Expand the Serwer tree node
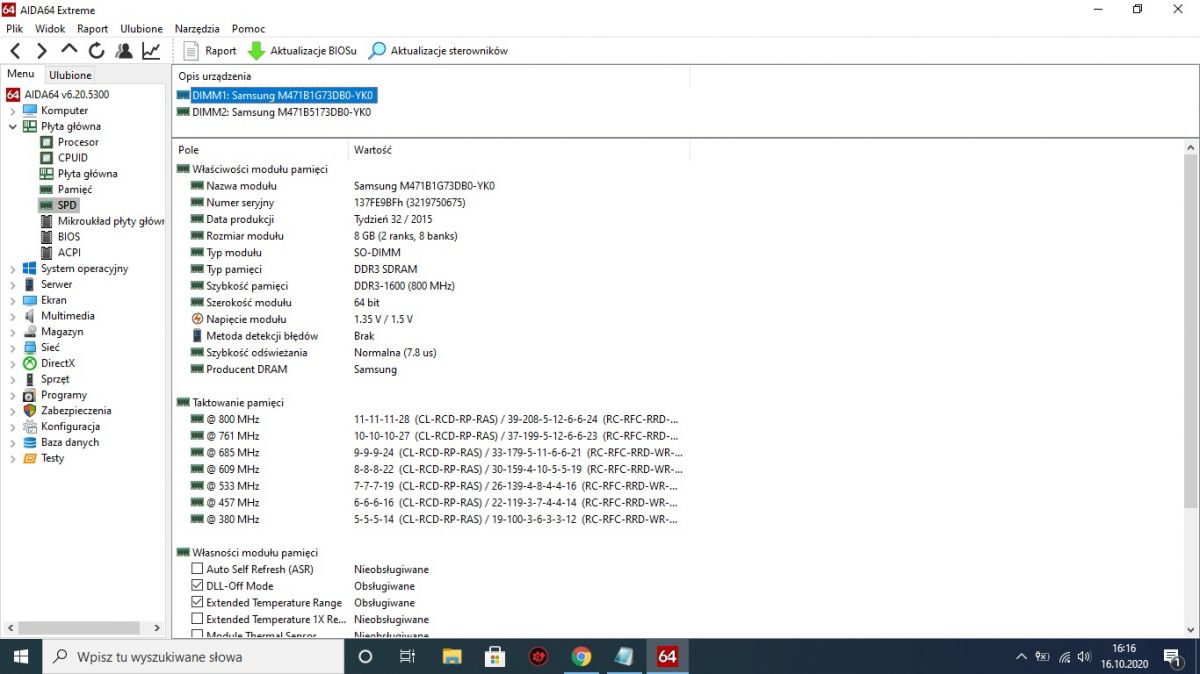 pos(13,284)
